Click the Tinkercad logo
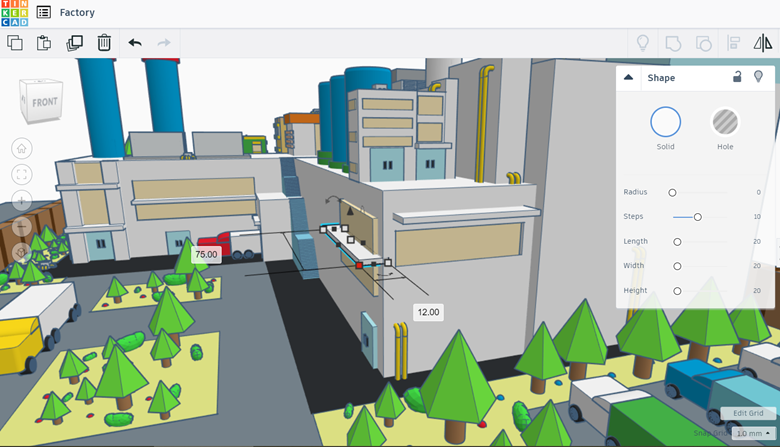 15,13
